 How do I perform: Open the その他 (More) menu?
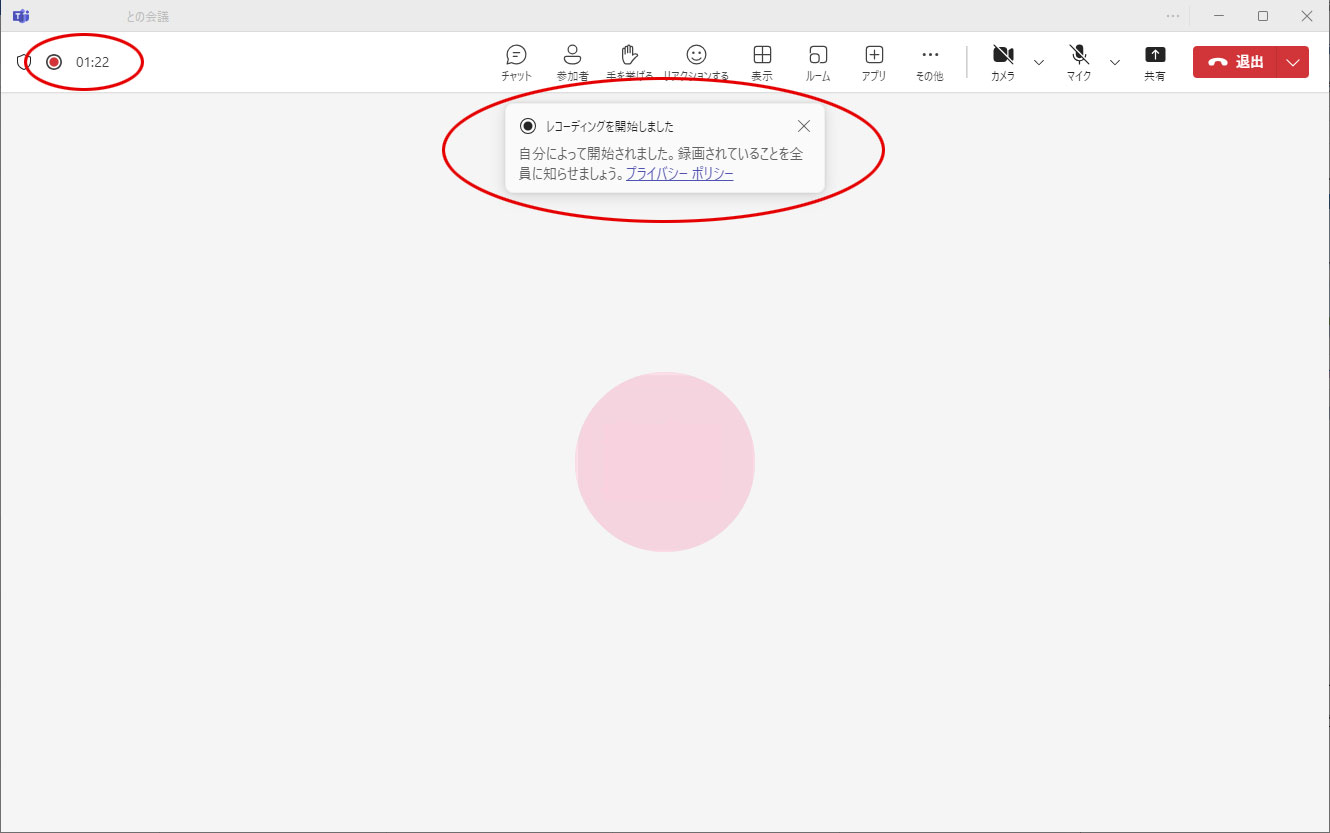pos(930,61)
